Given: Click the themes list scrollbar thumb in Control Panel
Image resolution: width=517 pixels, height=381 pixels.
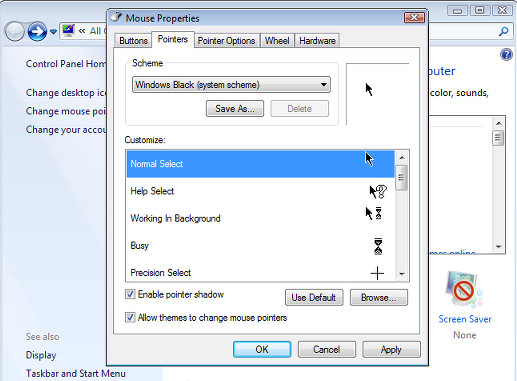Looking at the screenshot, I should click(498, 138).
